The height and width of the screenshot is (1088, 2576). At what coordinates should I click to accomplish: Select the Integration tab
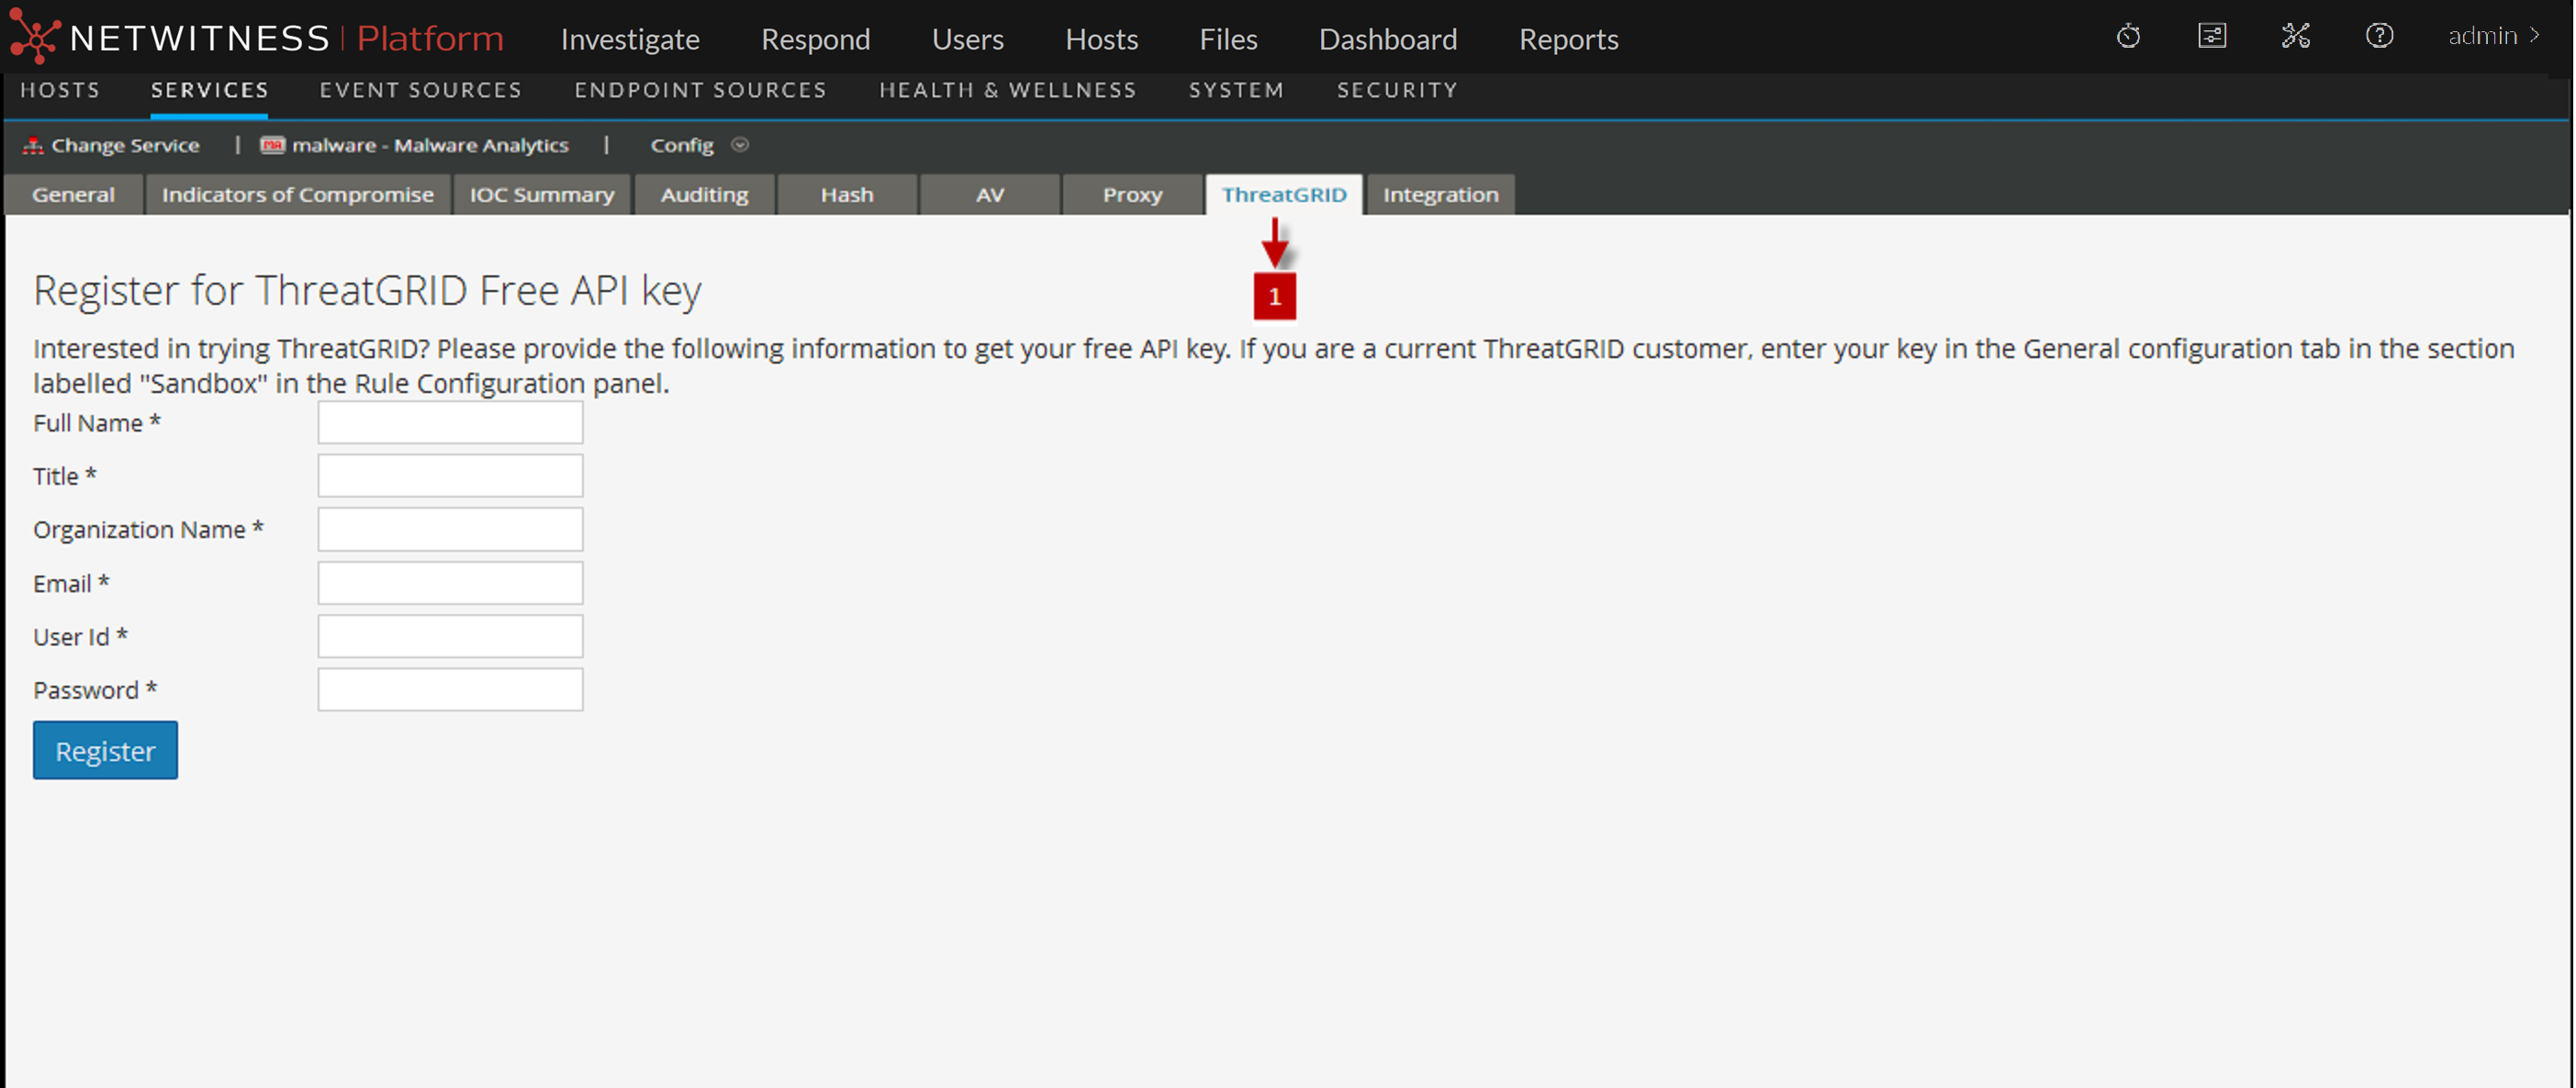(1440, 194)
